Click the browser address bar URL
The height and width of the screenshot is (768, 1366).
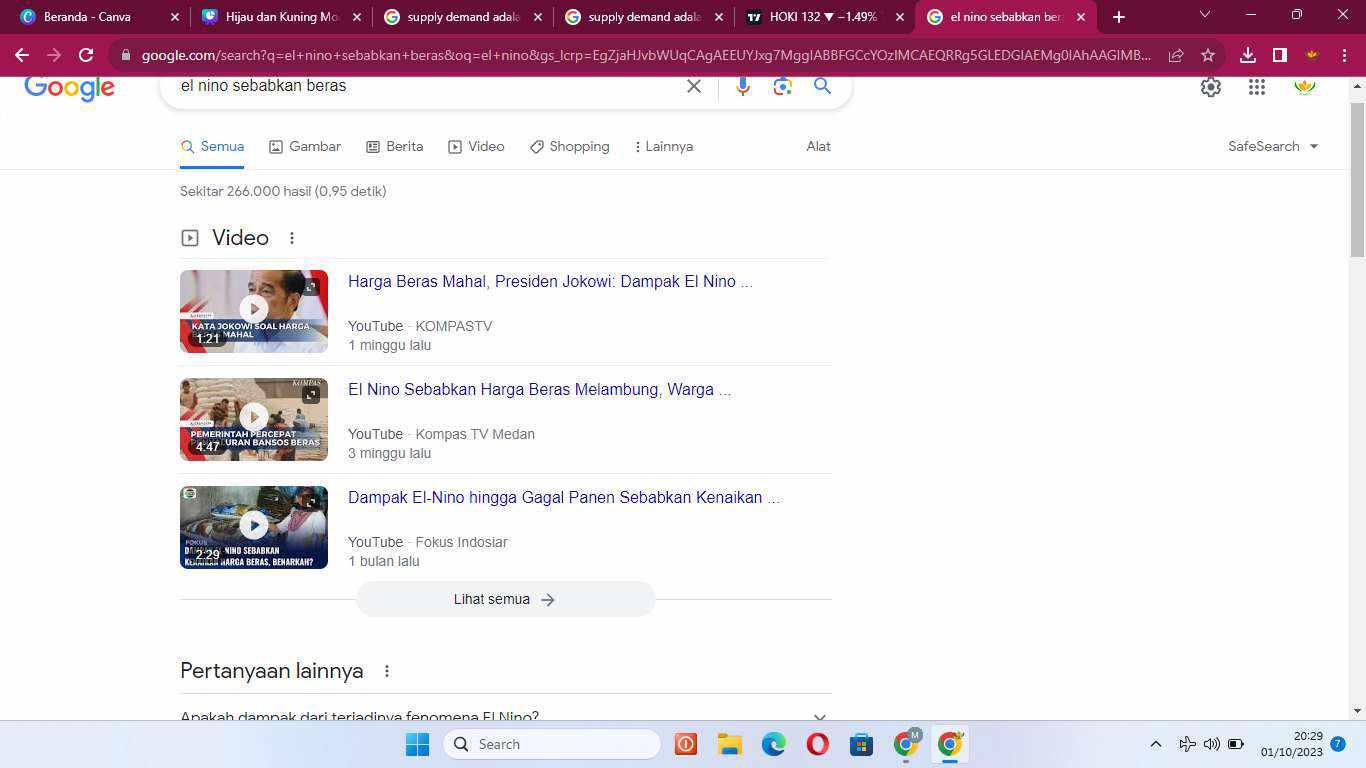(645, 55)
